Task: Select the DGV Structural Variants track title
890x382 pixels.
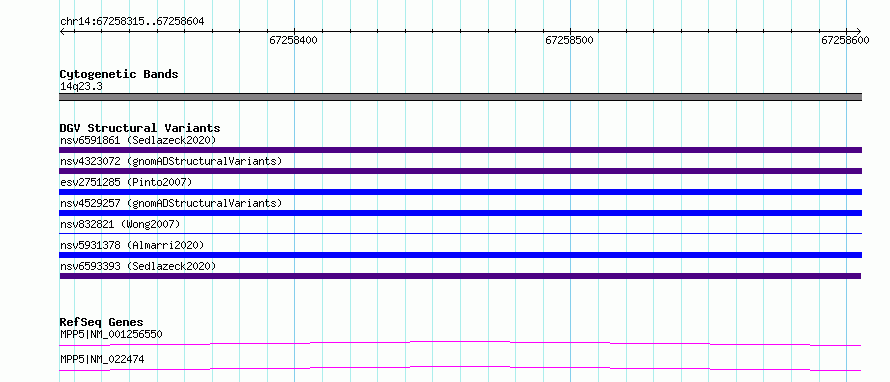Action: click(x=140, y=128)
